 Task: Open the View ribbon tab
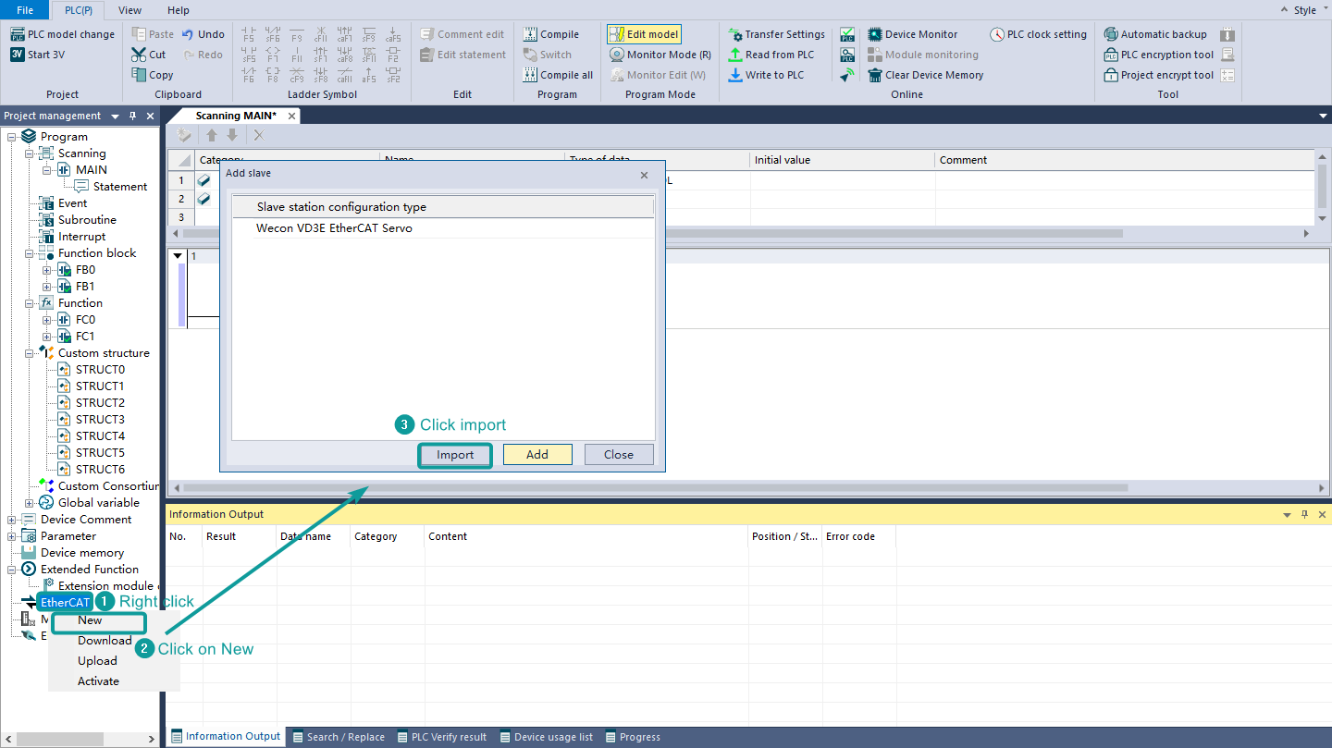tap(130, 10)
